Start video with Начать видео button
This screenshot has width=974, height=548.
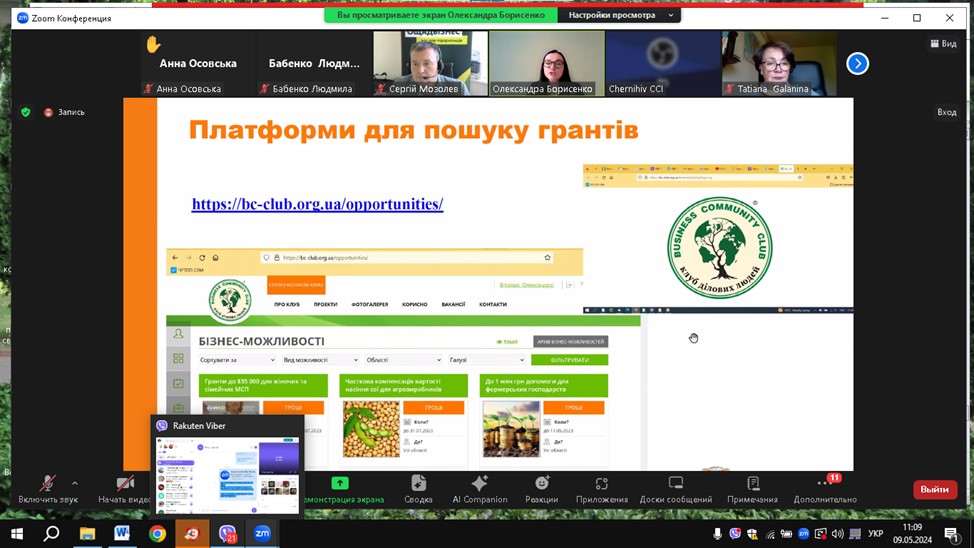(125, 490)
